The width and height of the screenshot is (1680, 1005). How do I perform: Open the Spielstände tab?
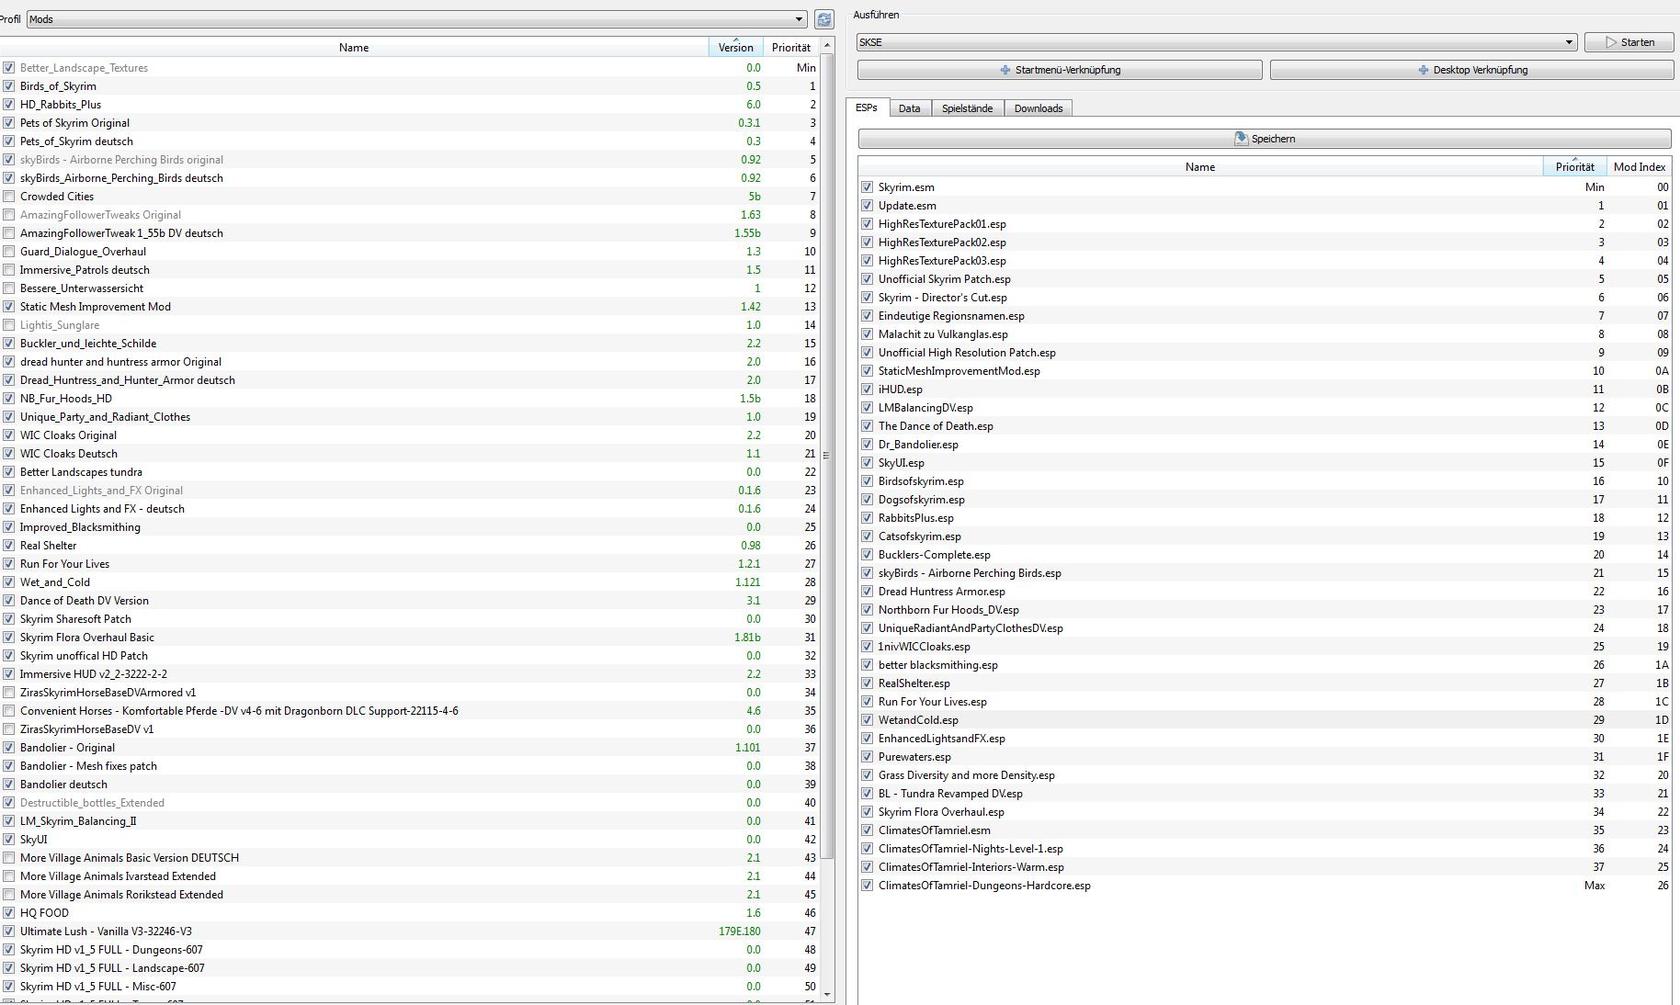pos(967,108)
